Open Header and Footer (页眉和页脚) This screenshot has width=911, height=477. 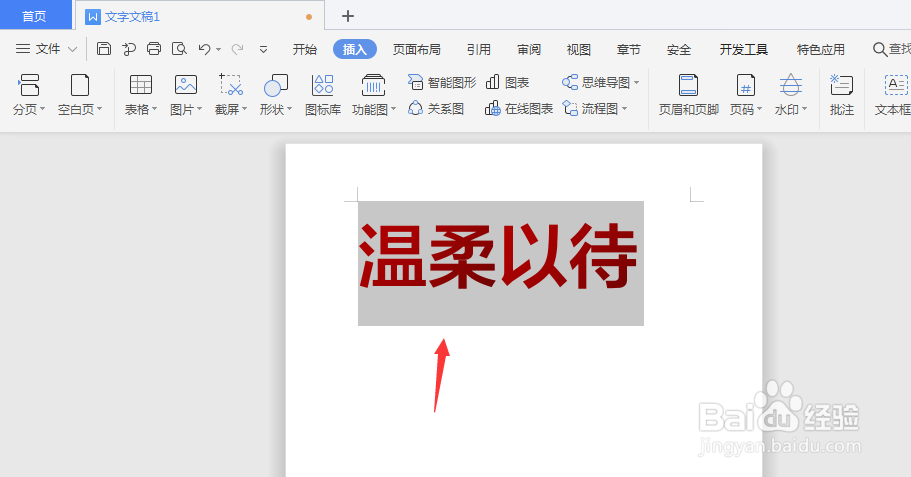point(688,94)
